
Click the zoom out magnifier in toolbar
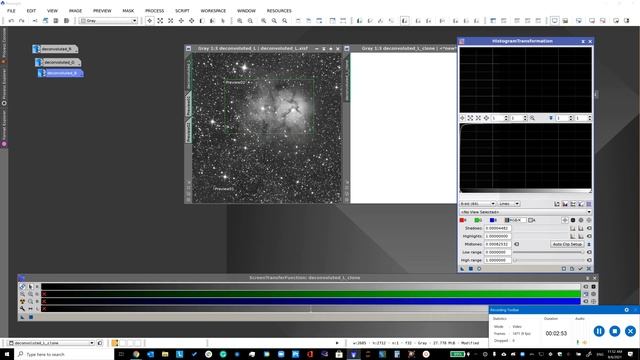pos(250,20)
